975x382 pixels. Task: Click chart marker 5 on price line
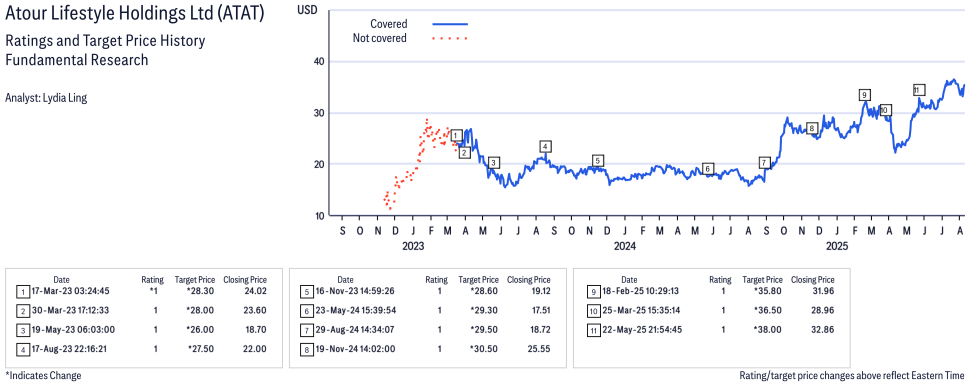[x=598, y=161]
